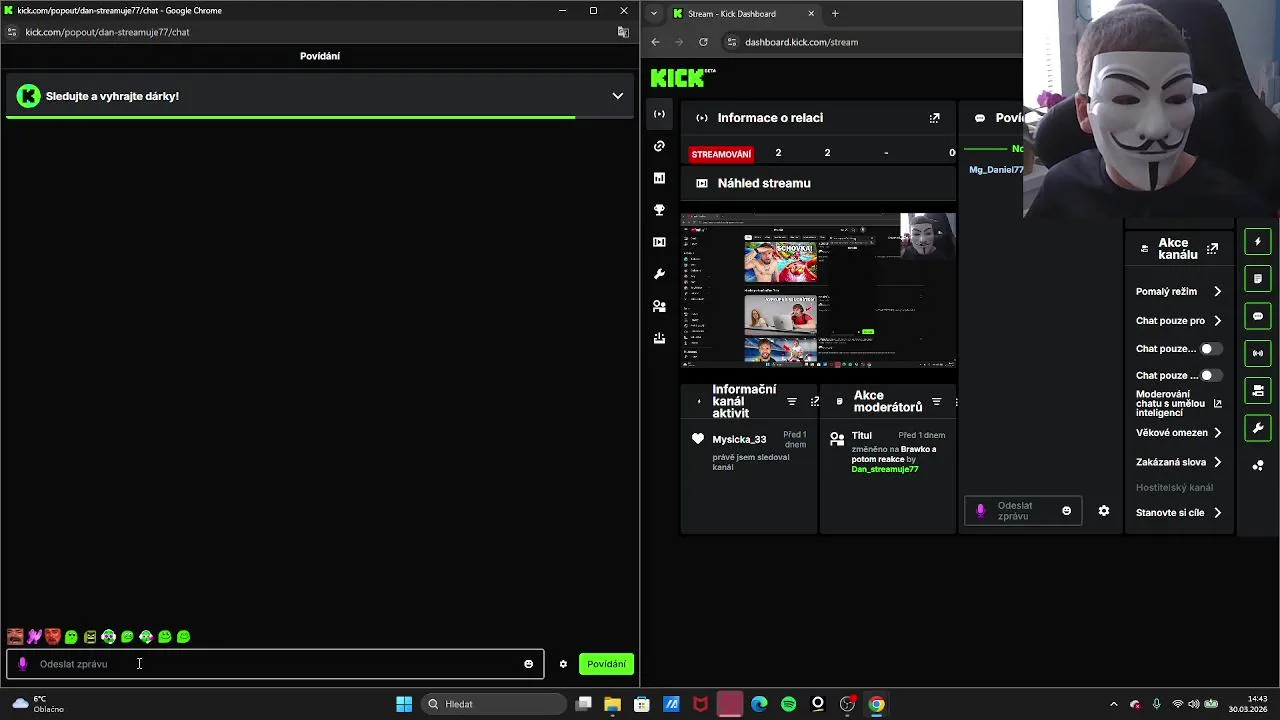
Task: Open Pomalý režim options
Action: point(1179,292)
